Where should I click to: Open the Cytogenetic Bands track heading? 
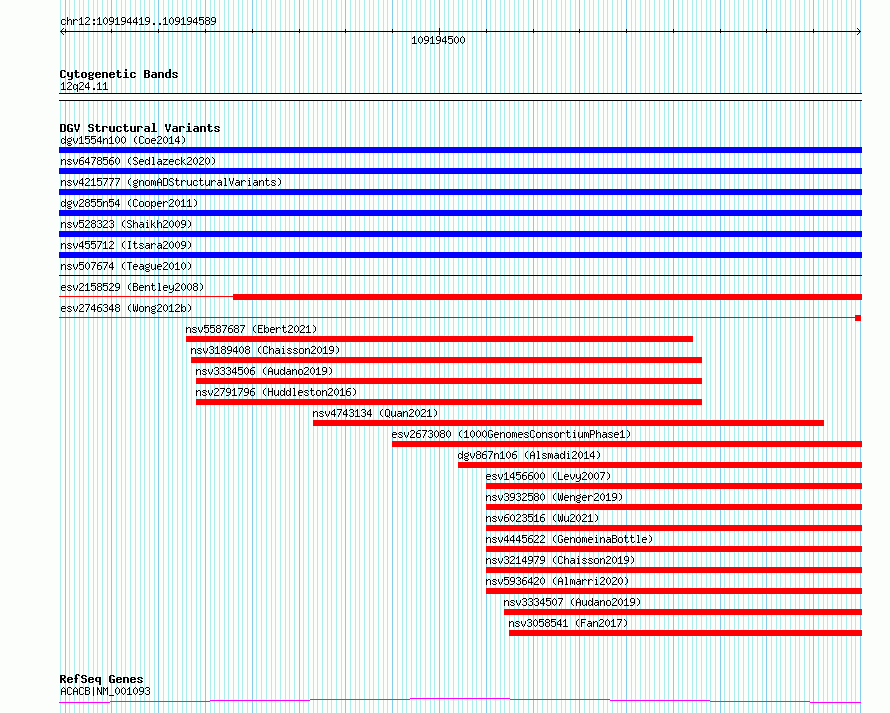point(119,74)
